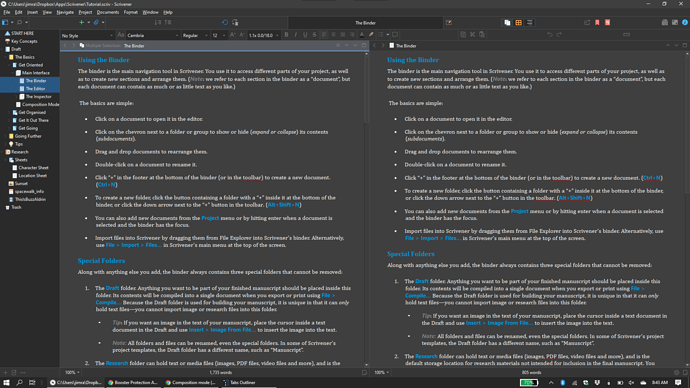Open text color swatch with underlined A
Viewport: 690px width, 388px height.
click(x=362, y=35)
